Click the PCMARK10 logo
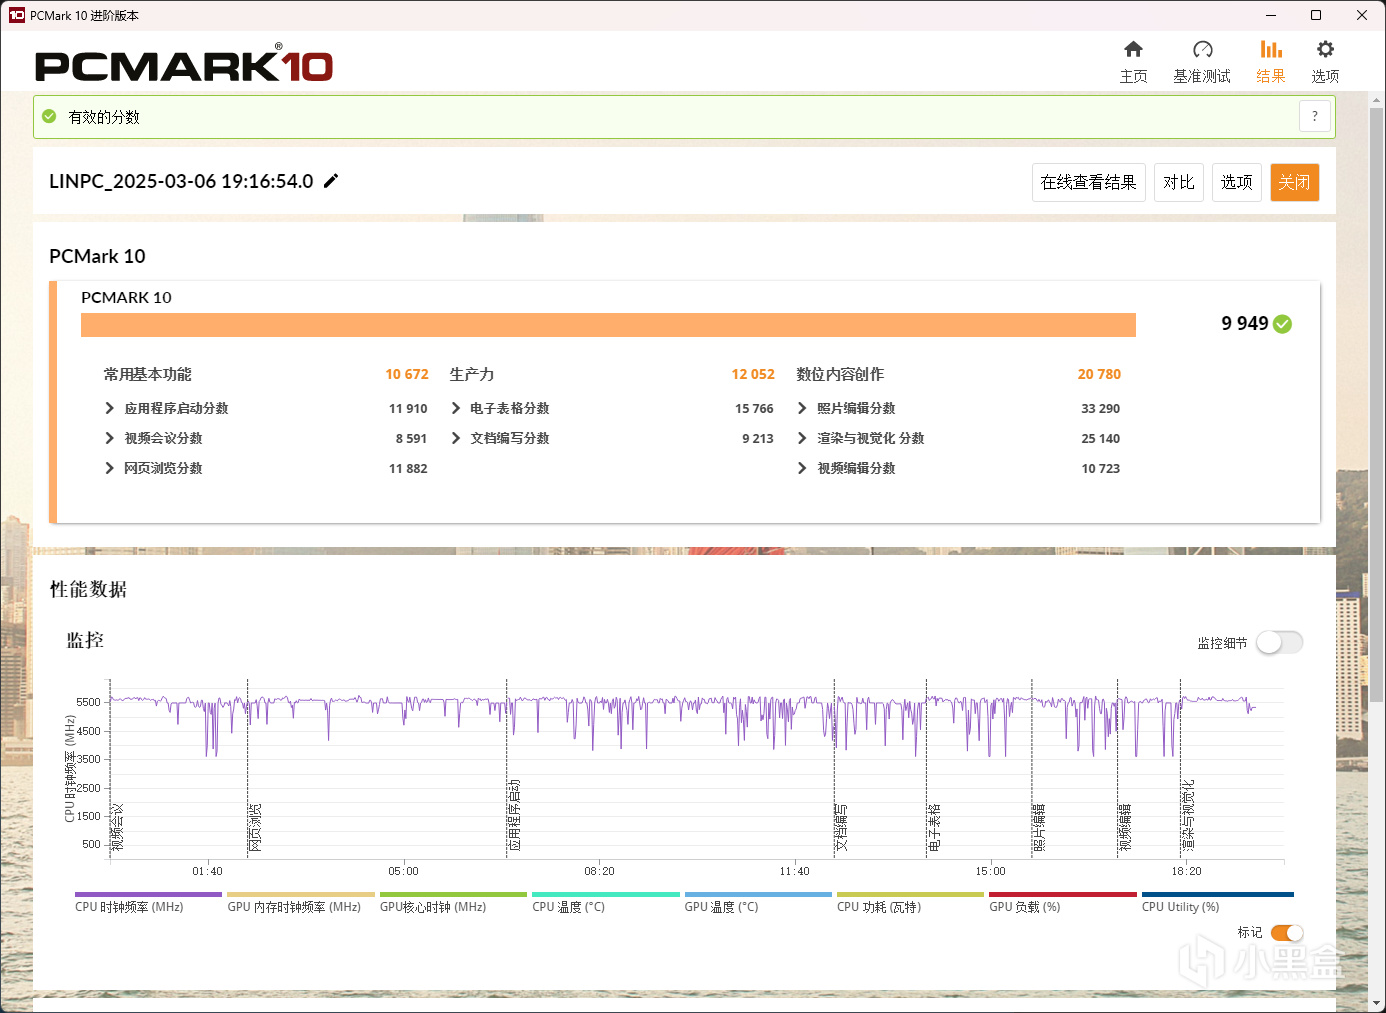The width and height of the screenshot is (1386, 1013). [184, 65]
